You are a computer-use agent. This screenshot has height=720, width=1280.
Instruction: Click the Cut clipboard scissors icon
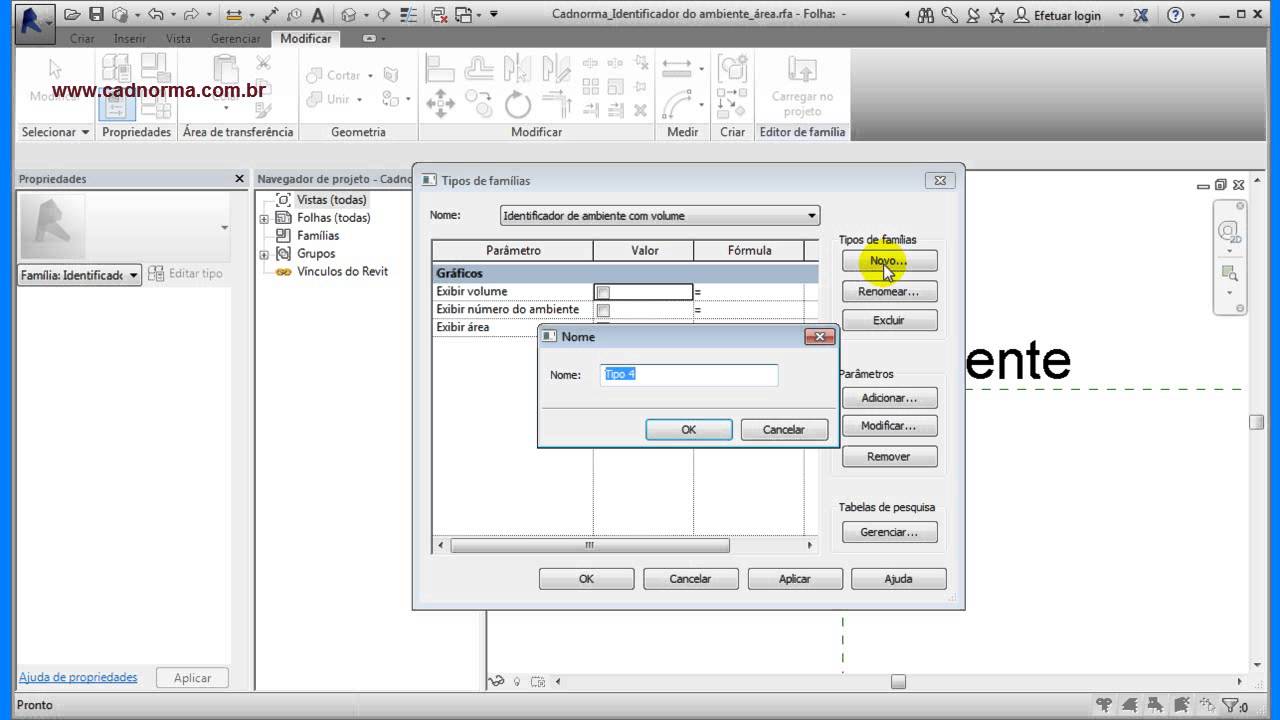click(263, 63)
